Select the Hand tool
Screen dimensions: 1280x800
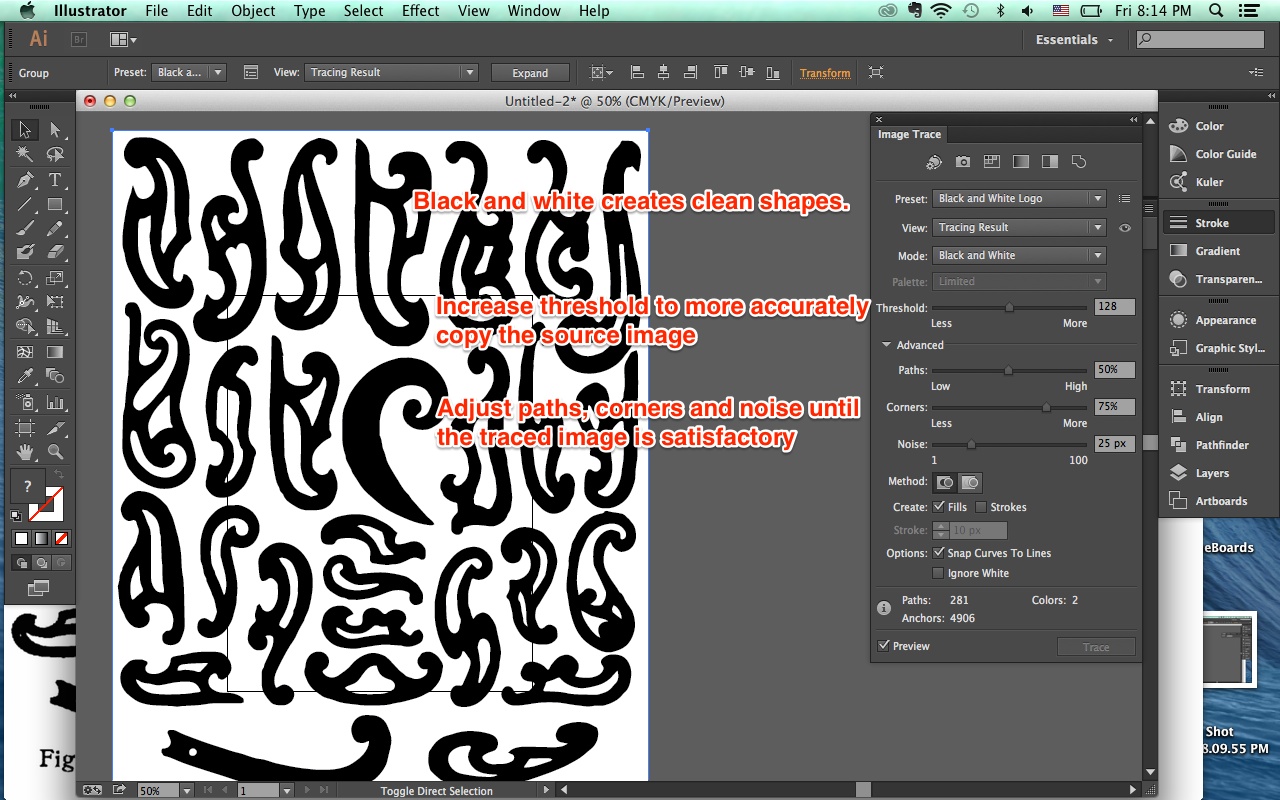point(25,452)
